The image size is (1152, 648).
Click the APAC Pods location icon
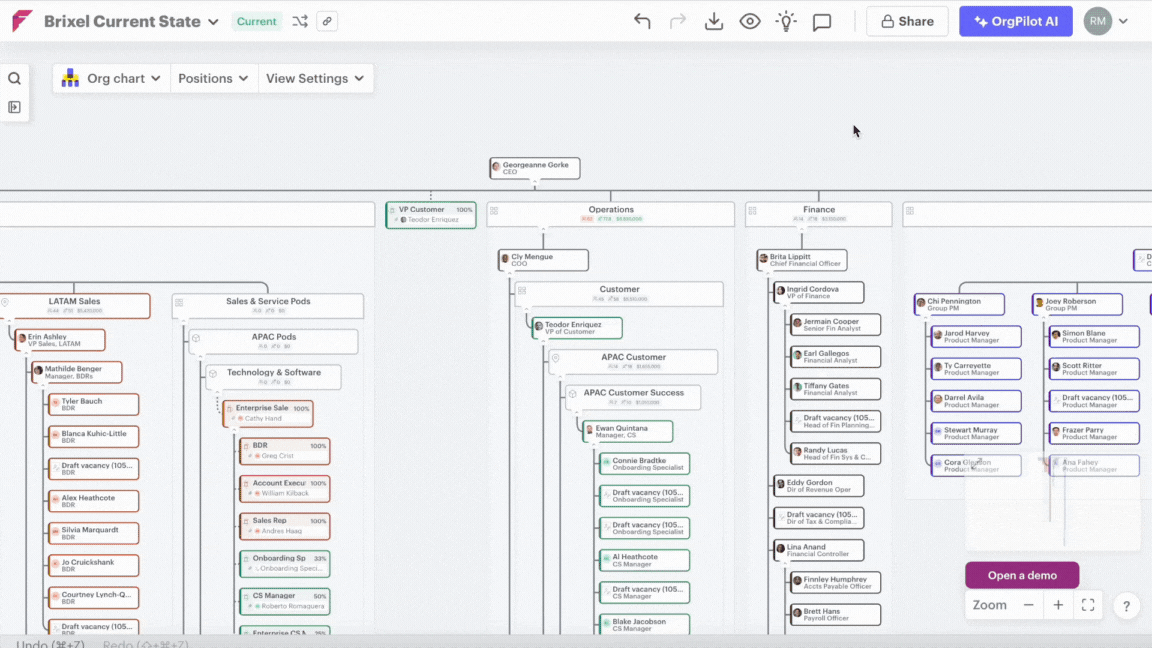195,338
